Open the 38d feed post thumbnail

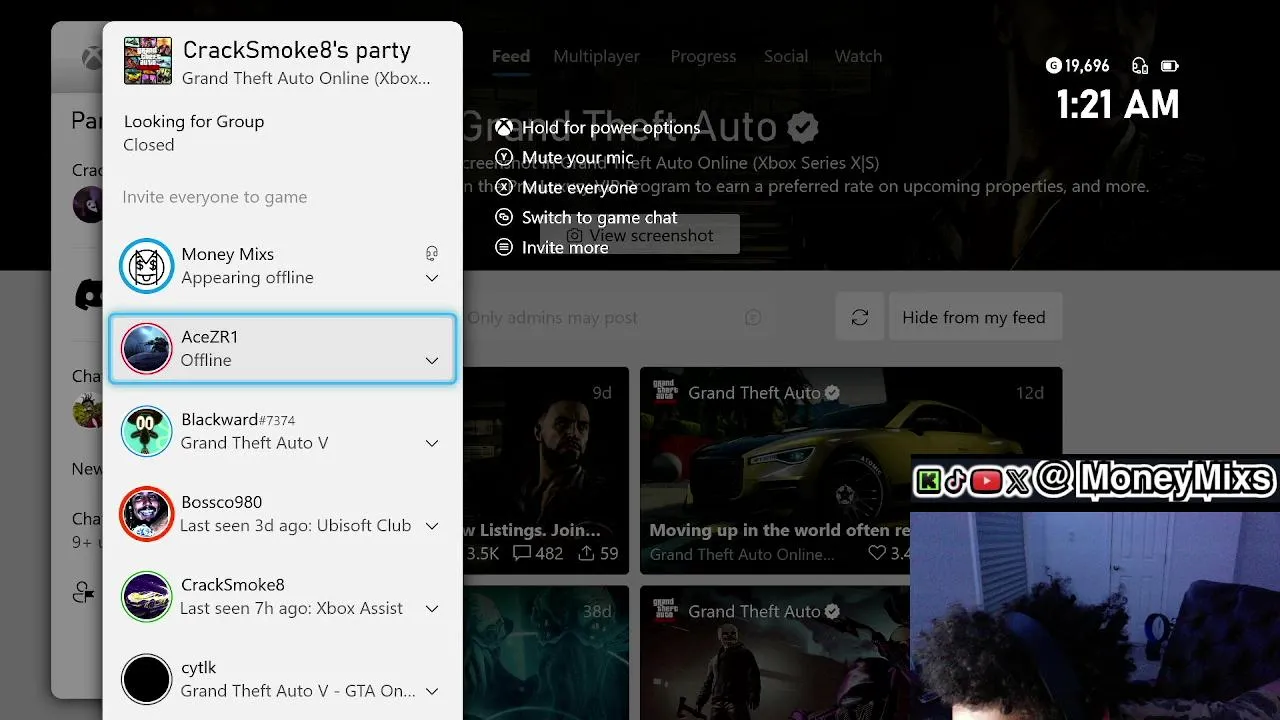point(546,653)
